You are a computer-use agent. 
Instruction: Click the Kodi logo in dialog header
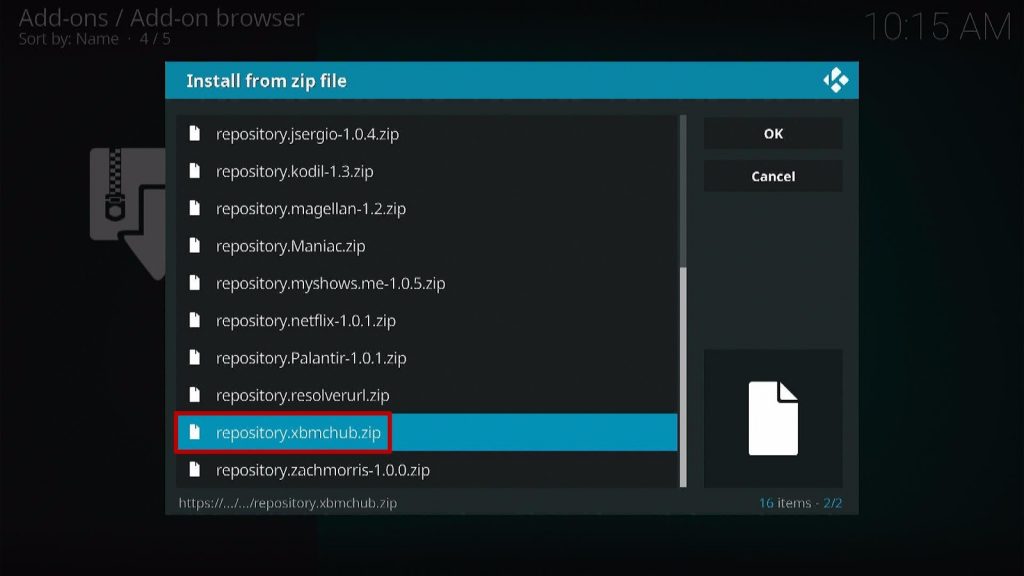point(835,80)
